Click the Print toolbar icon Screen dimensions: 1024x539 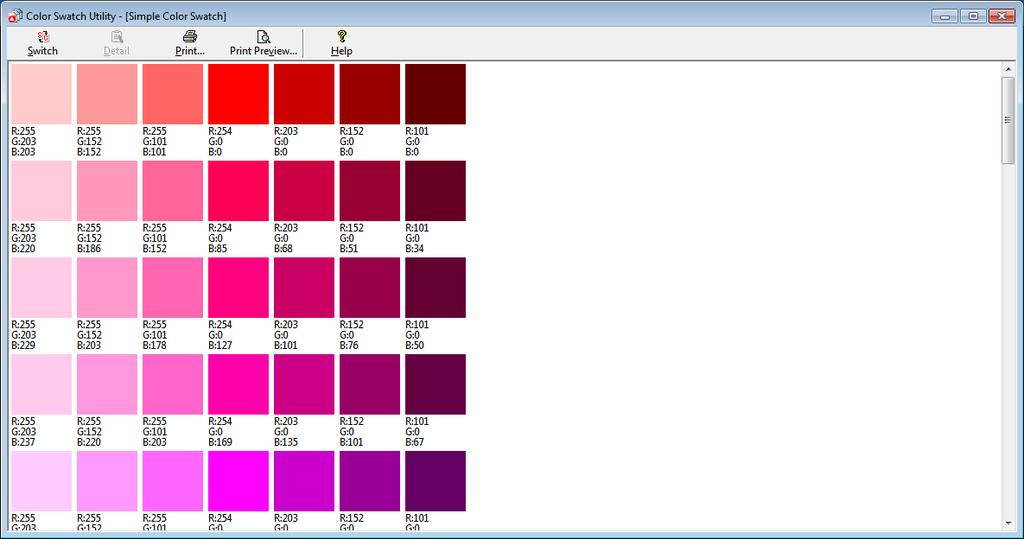(x=189, y=43)
